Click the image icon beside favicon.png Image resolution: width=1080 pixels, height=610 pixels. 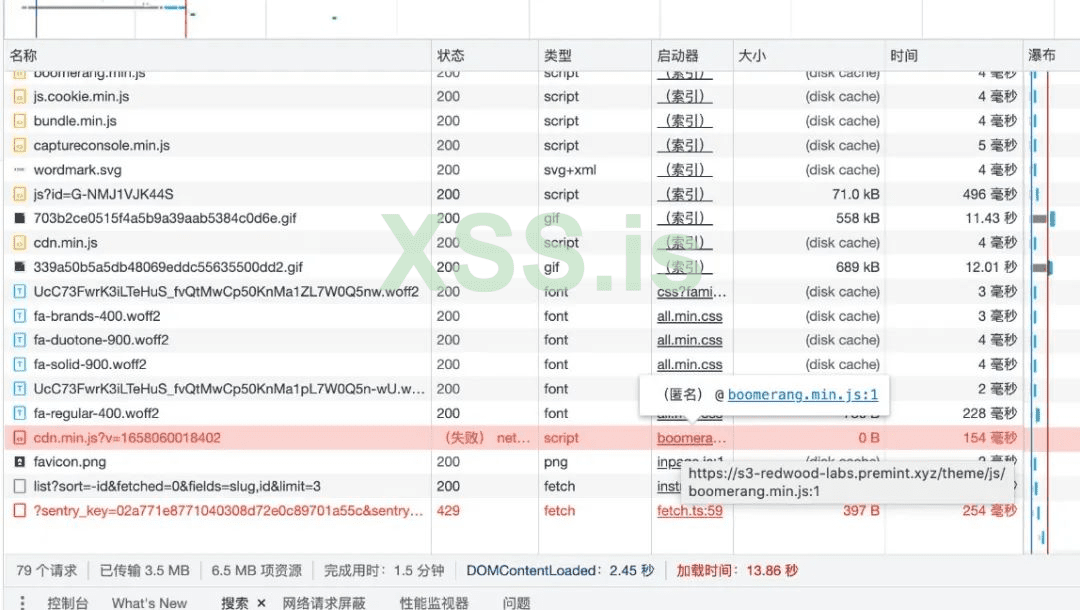click(x=19, y=462)
